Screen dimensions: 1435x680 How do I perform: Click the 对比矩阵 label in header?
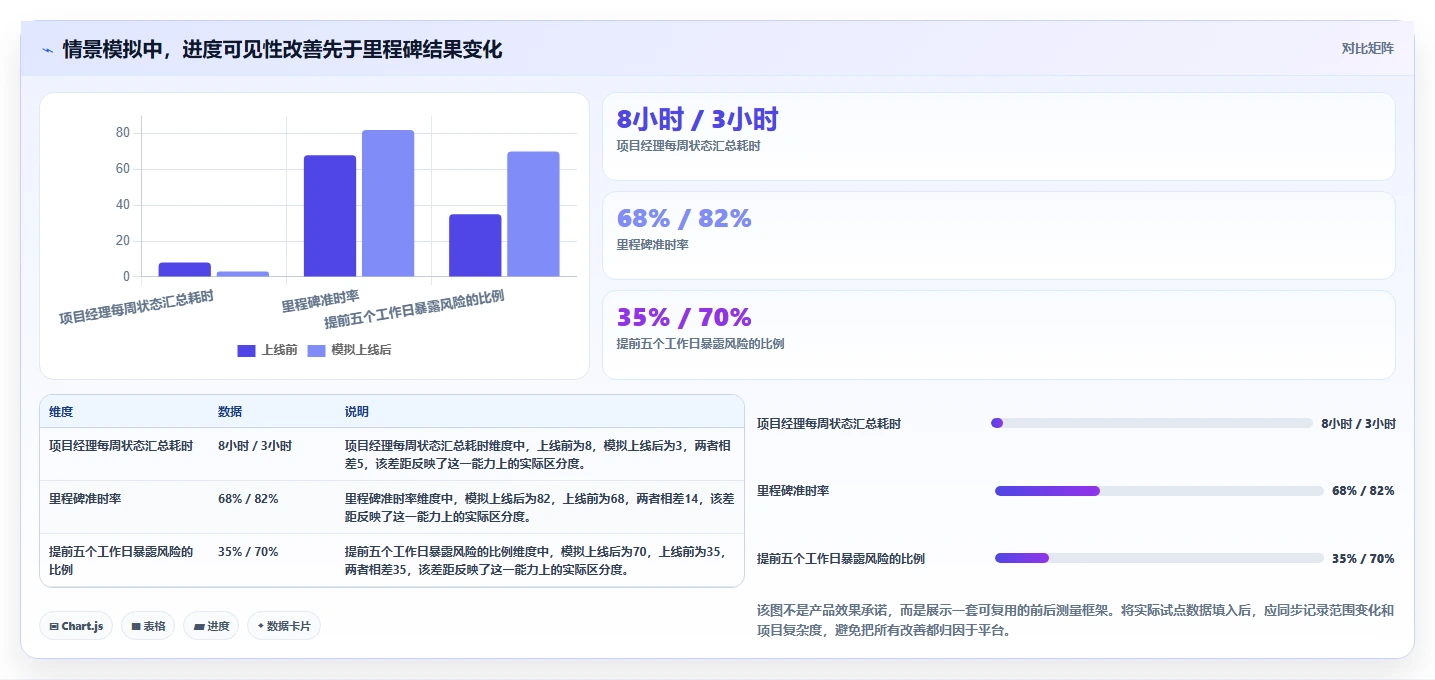point(1368,48)
